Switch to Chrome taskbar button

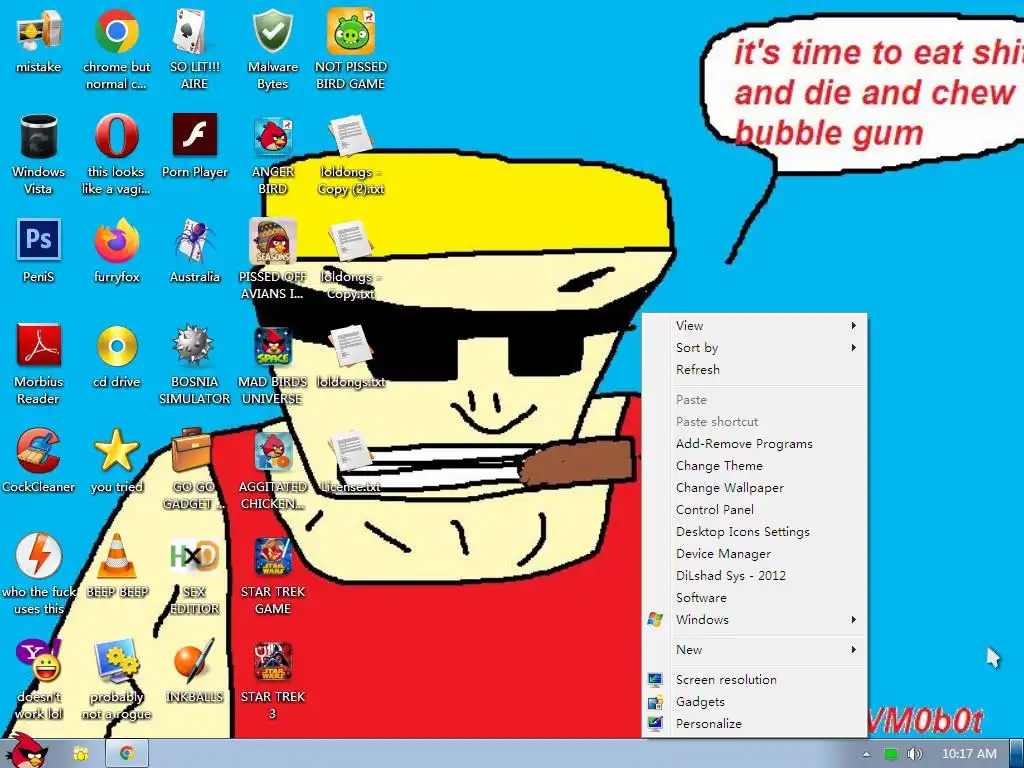tap(127, 754)
